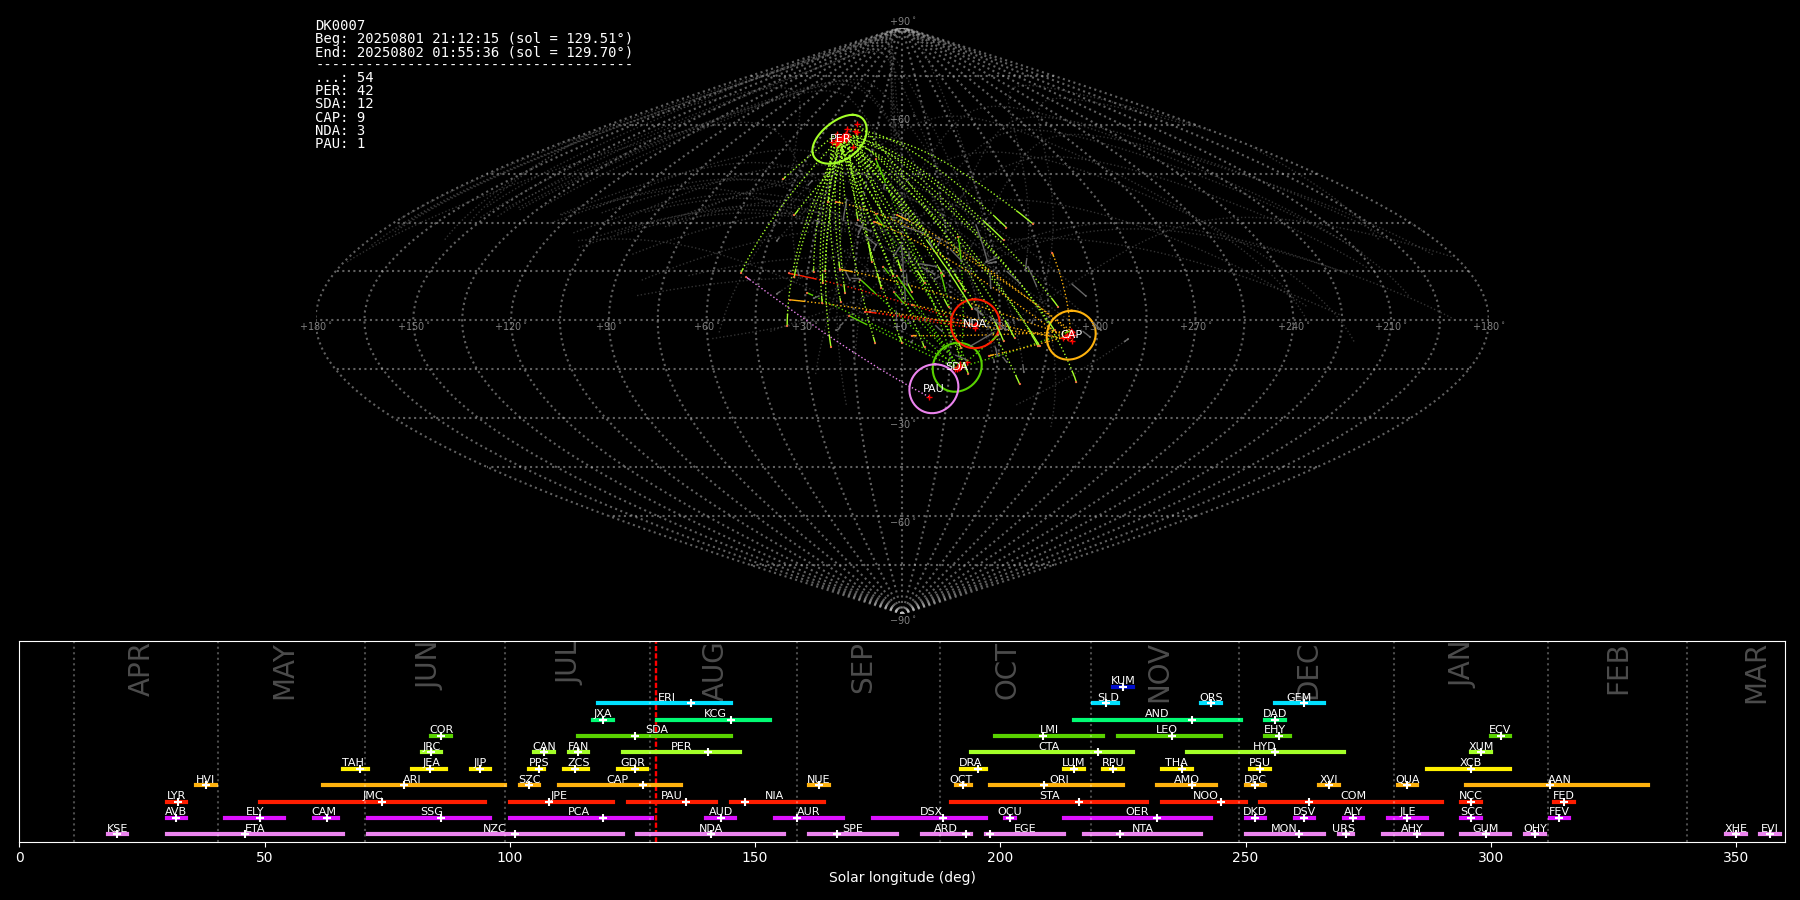
Task: Click the red dashed current solar longitude marker
Action: (x=656, y=741)
